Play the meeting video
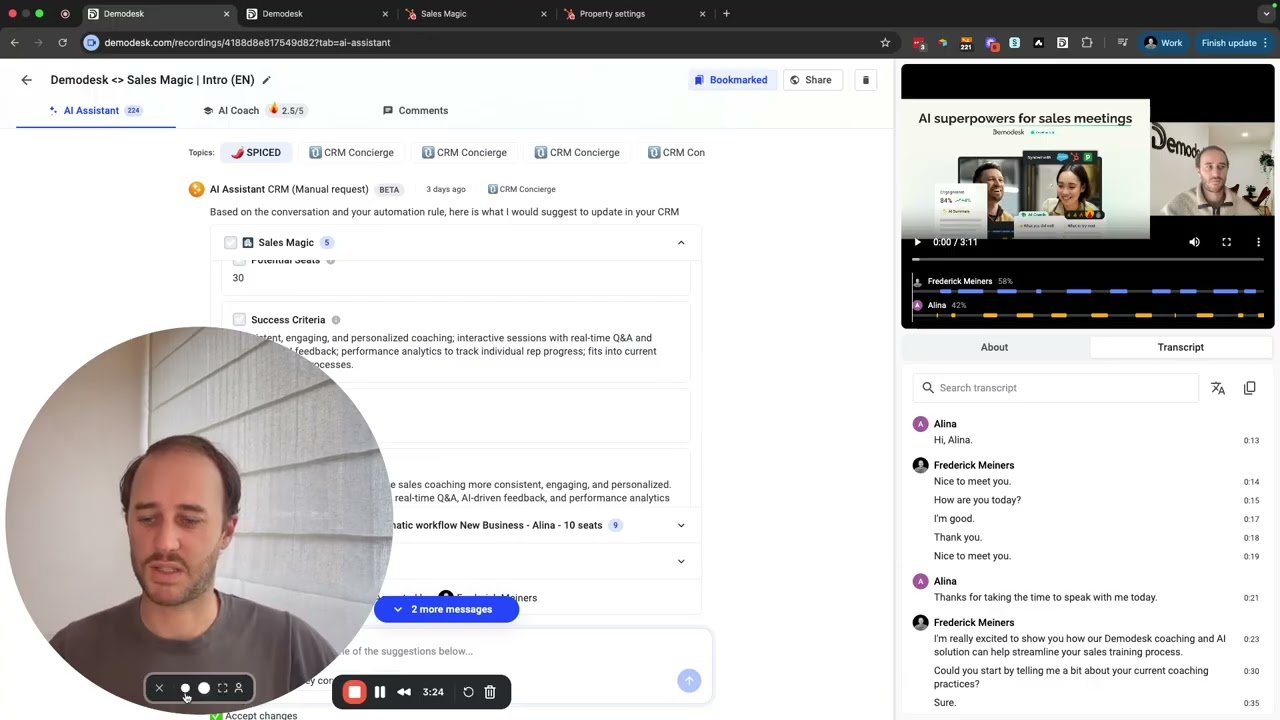Screen dimensions: 1280x720 [x=917, y=242]
